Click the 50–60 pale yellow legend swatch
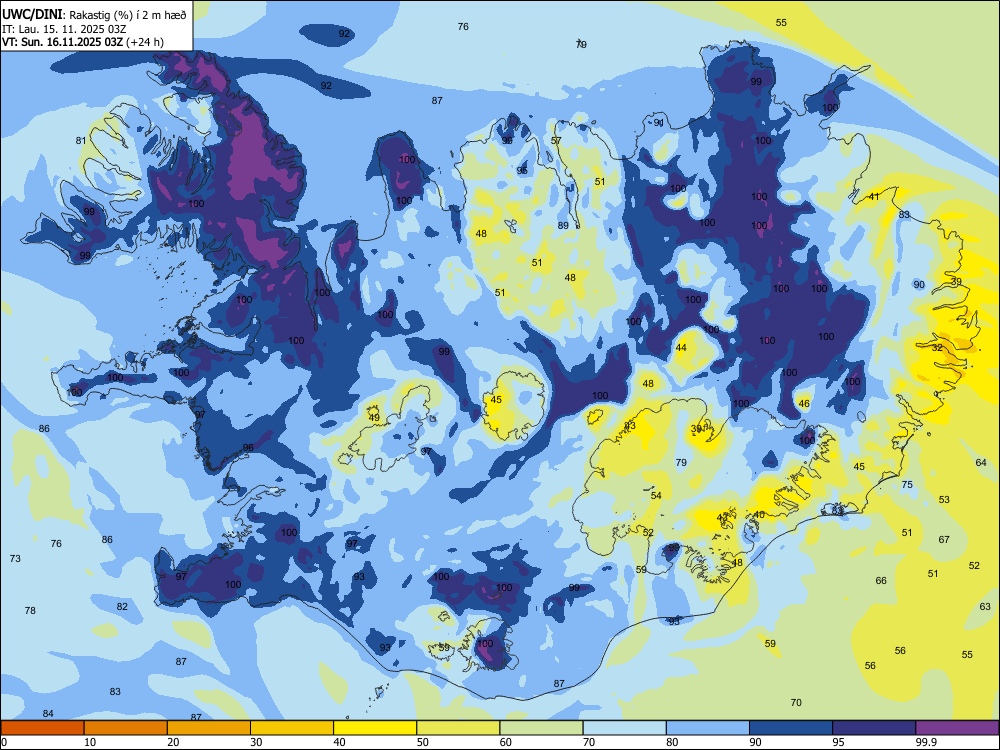The image size is (1000, 750). (x=458, y=728)
